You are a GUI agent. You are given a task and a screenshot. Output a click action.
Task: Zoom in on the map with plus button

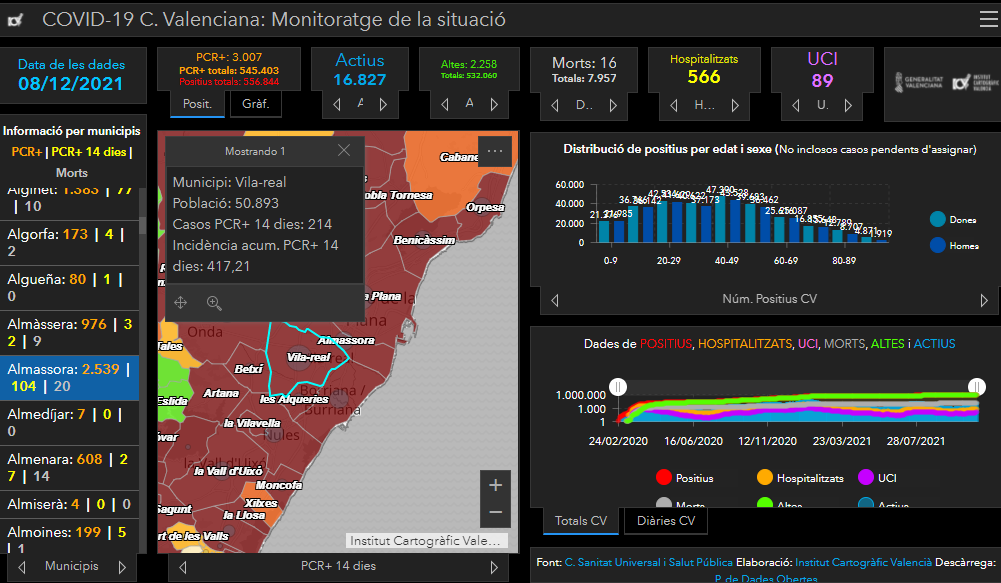point(496,485)
